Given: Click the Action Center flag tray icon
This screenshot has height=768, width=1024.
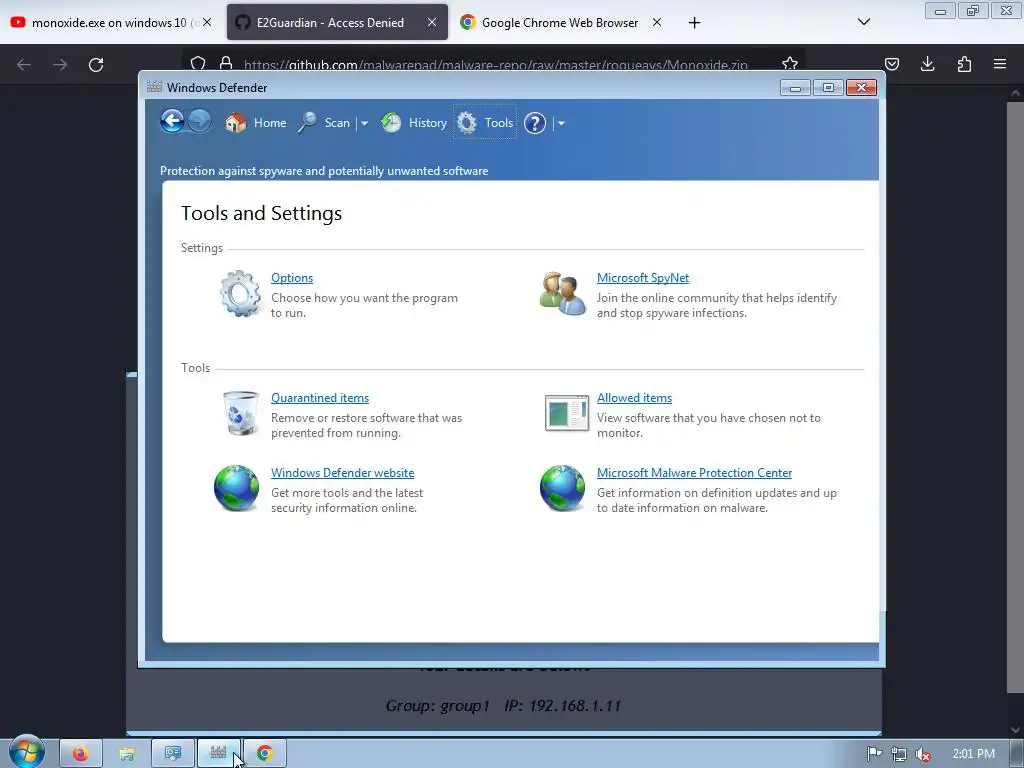Looking at the screenshot, I should point(874,754).
